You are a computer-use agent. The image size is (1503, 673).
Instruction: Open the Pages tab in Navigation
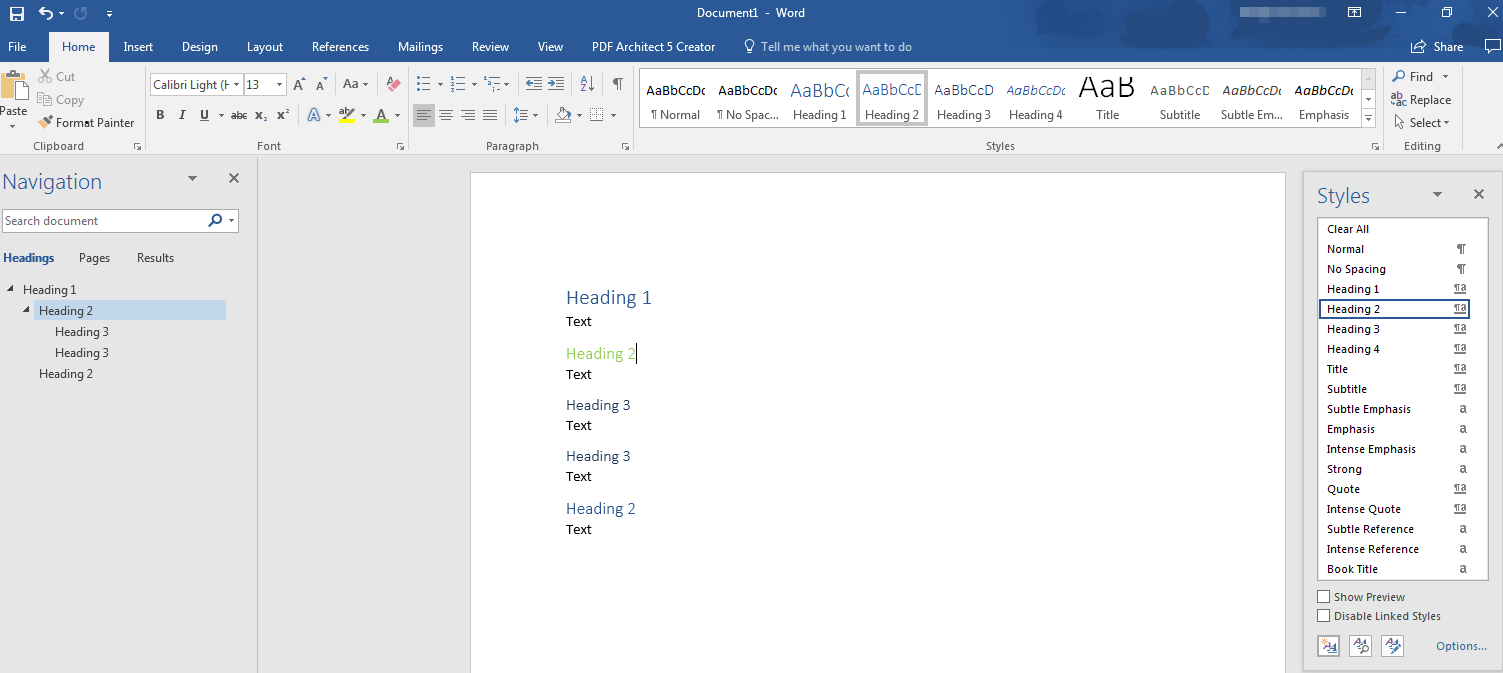pos(94,258)
